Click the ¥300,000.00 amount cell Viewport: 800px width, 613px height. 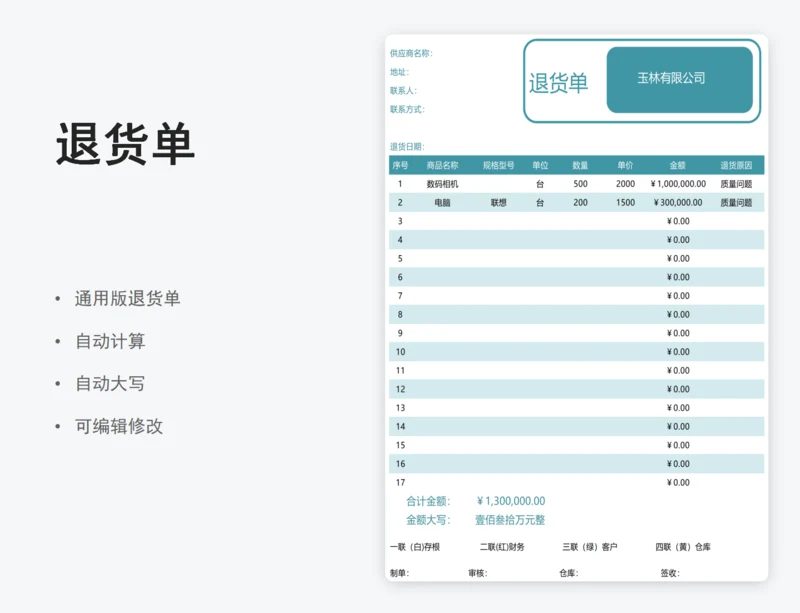tap(678, 203)
